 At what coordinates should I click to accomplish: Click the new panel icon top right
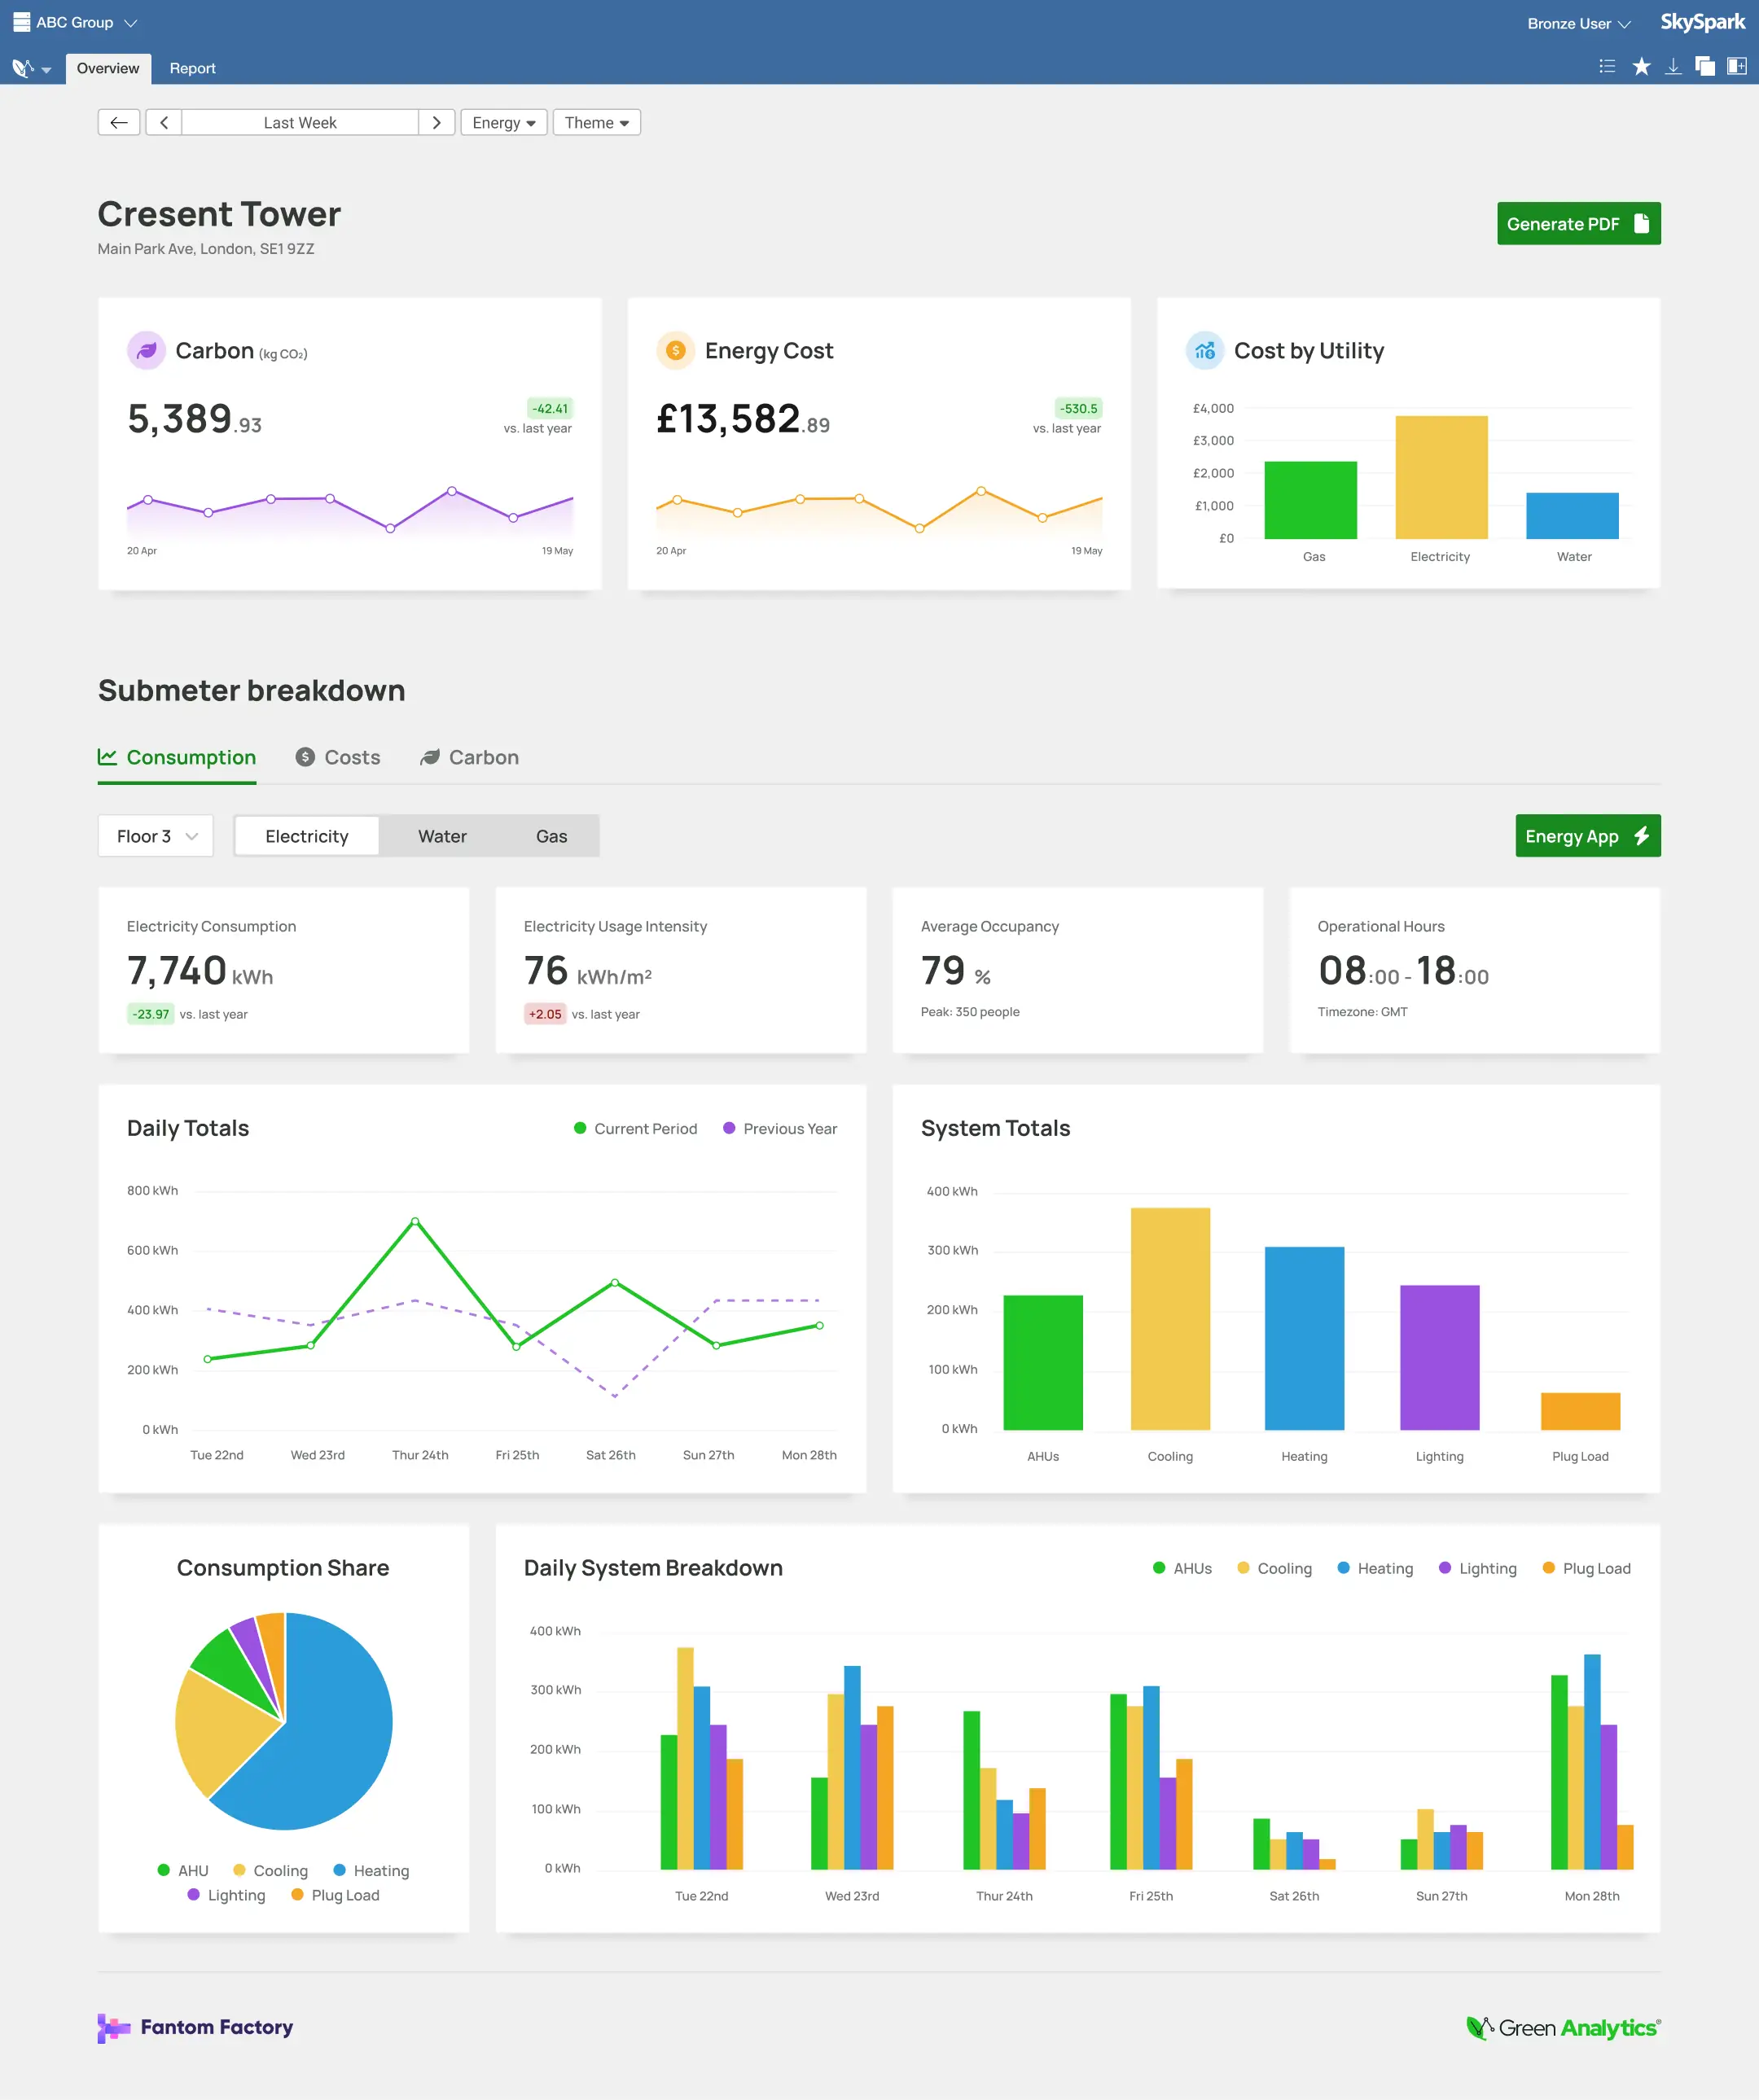[1737, 66]
